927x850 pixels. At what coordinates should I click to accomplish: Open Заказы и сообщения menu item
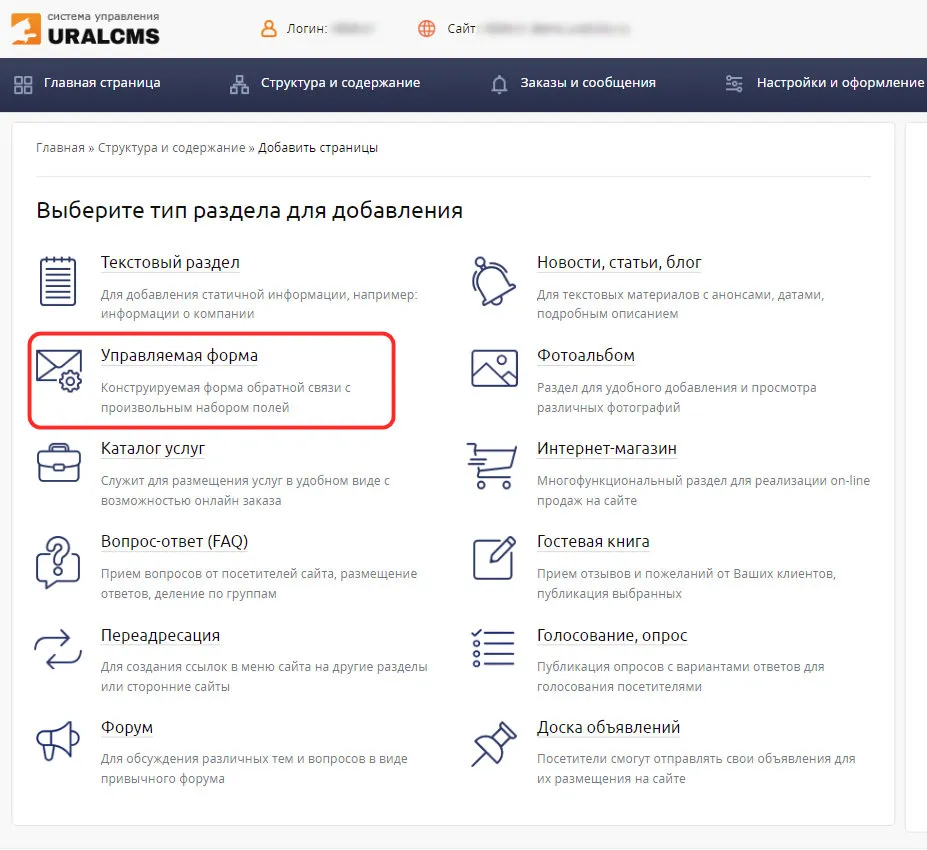tap(573, 84)
